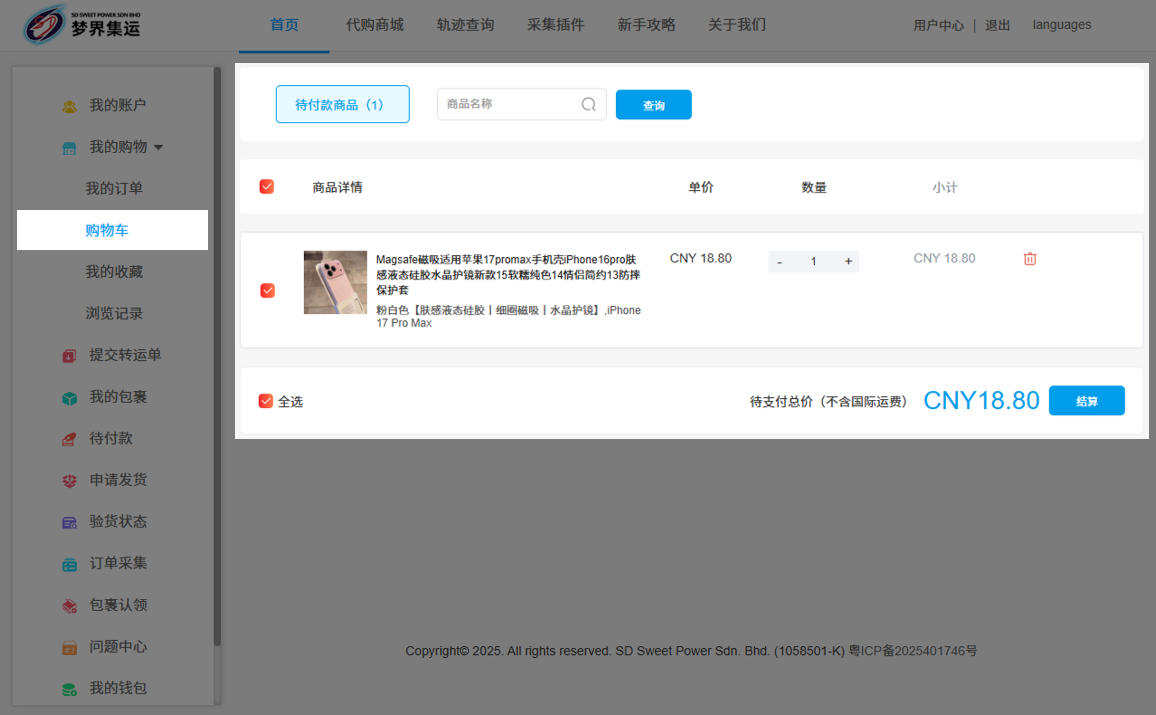Toggle the header select-all checkbox beside 商品详情
Viewport: 1156px width, 715px height.
(x=267, y=187)
